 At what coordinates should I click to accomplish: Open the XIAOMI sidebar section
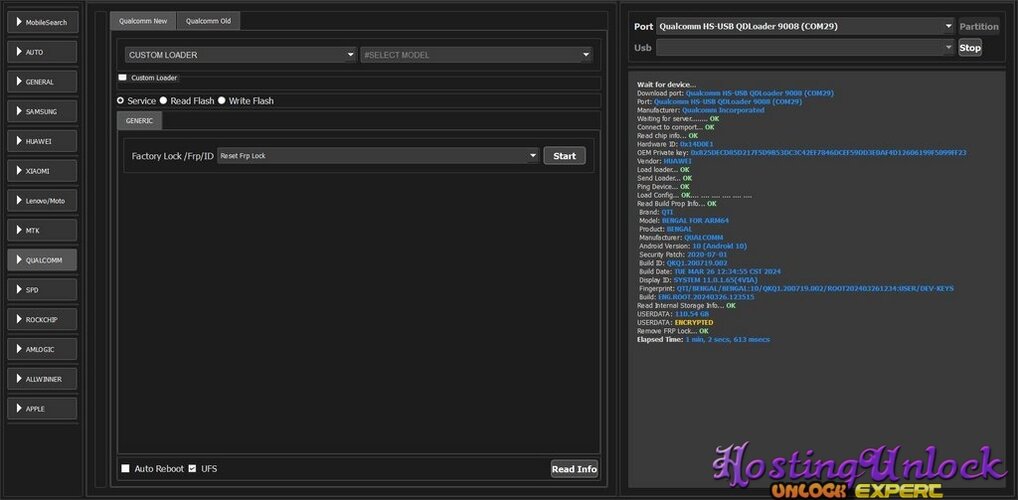pos(42,171)
